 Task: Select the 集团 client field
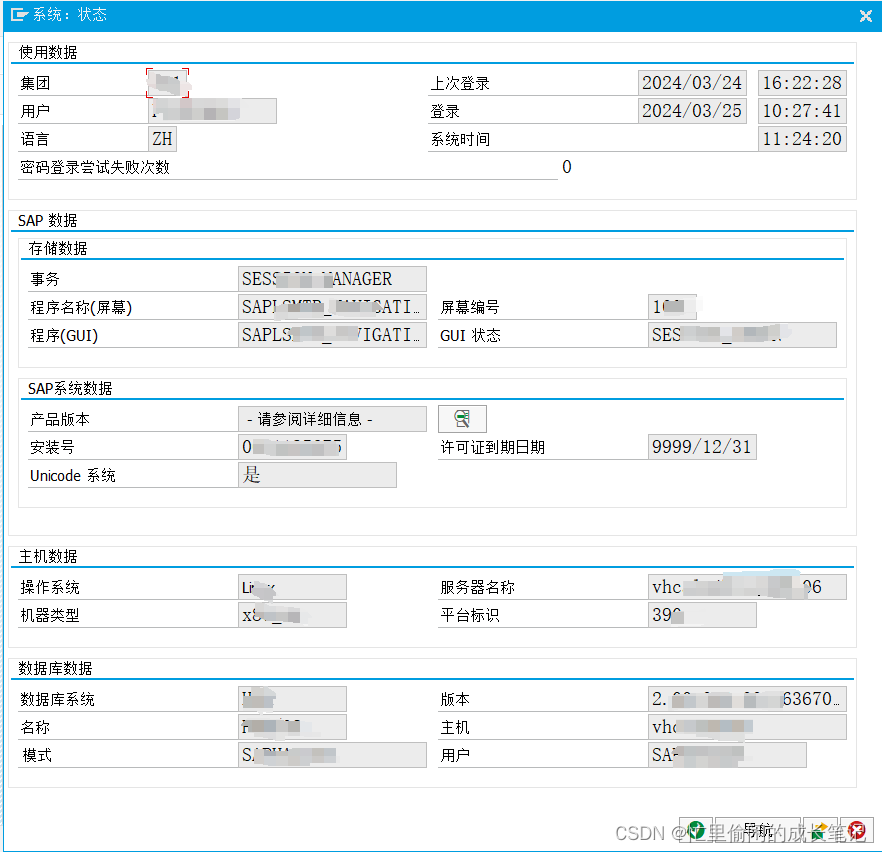167,83
